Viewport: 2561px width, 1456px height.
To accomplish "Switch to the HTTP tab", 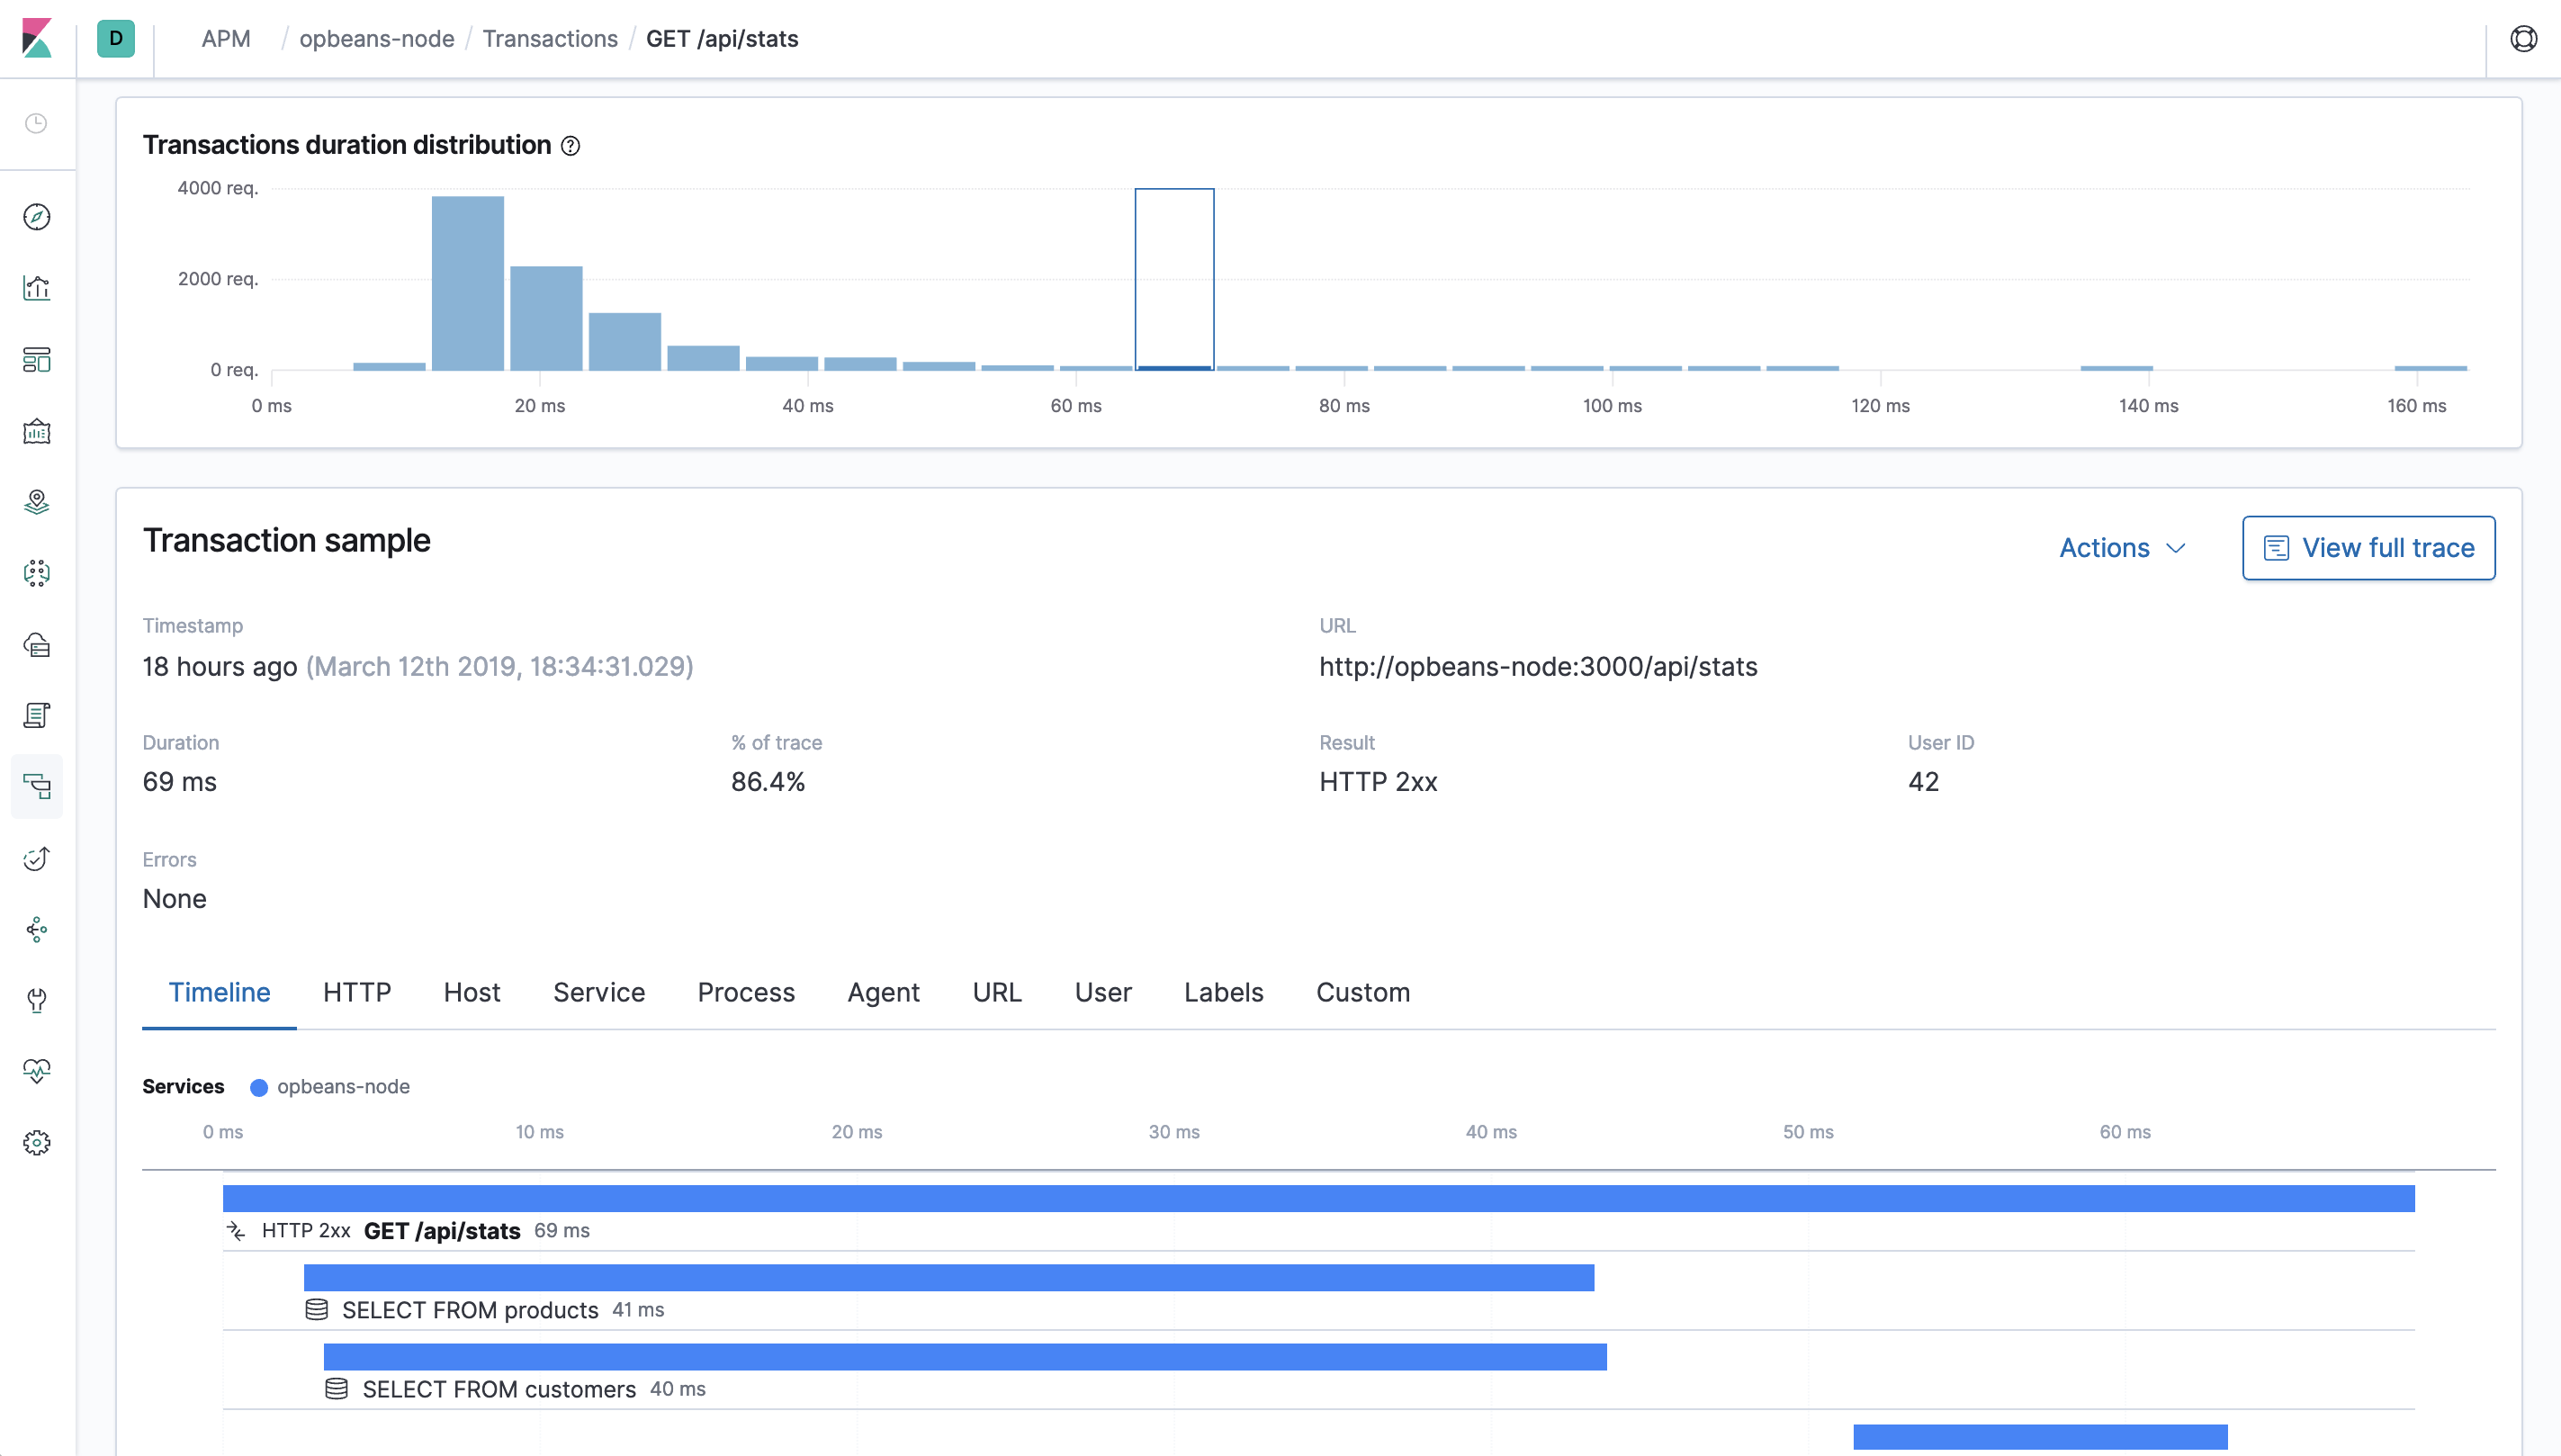I will coord(356,992).
